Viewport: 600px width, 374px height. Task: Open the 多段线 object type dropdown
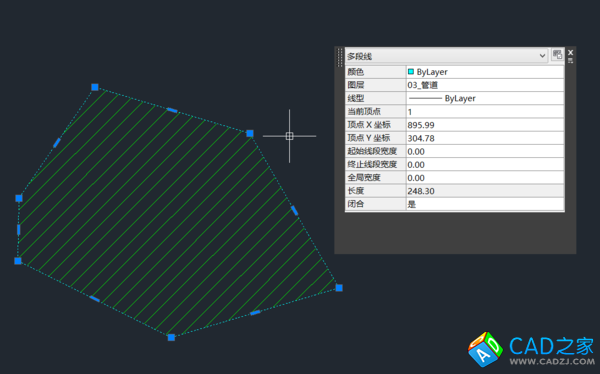click(446, 56)
